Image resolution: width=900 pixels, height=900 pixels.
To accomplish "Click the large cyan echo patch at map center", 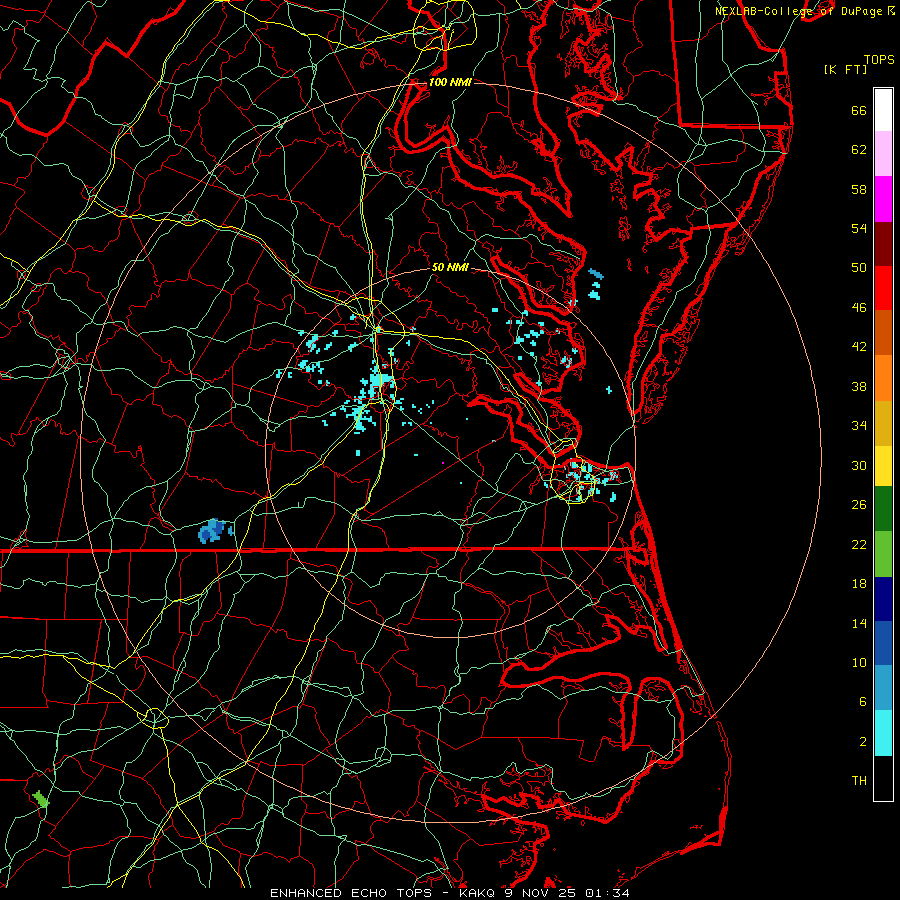I will pos(381,382).
